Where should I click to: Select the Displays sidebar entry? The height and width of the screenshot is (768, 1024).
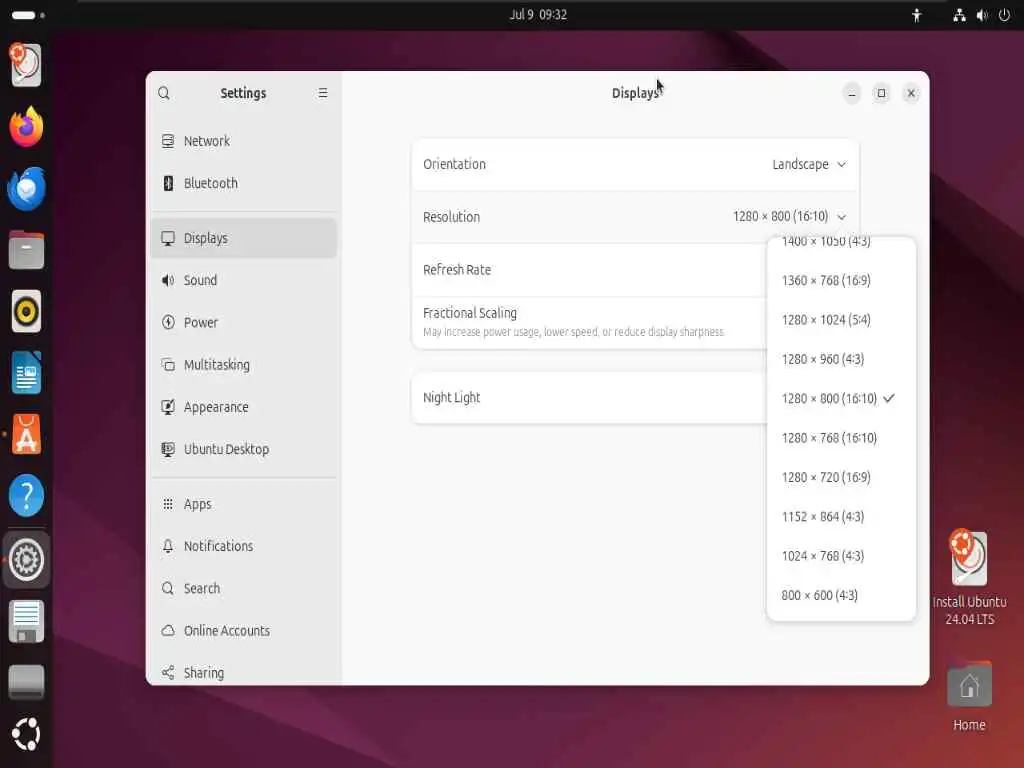pos(243,238)
